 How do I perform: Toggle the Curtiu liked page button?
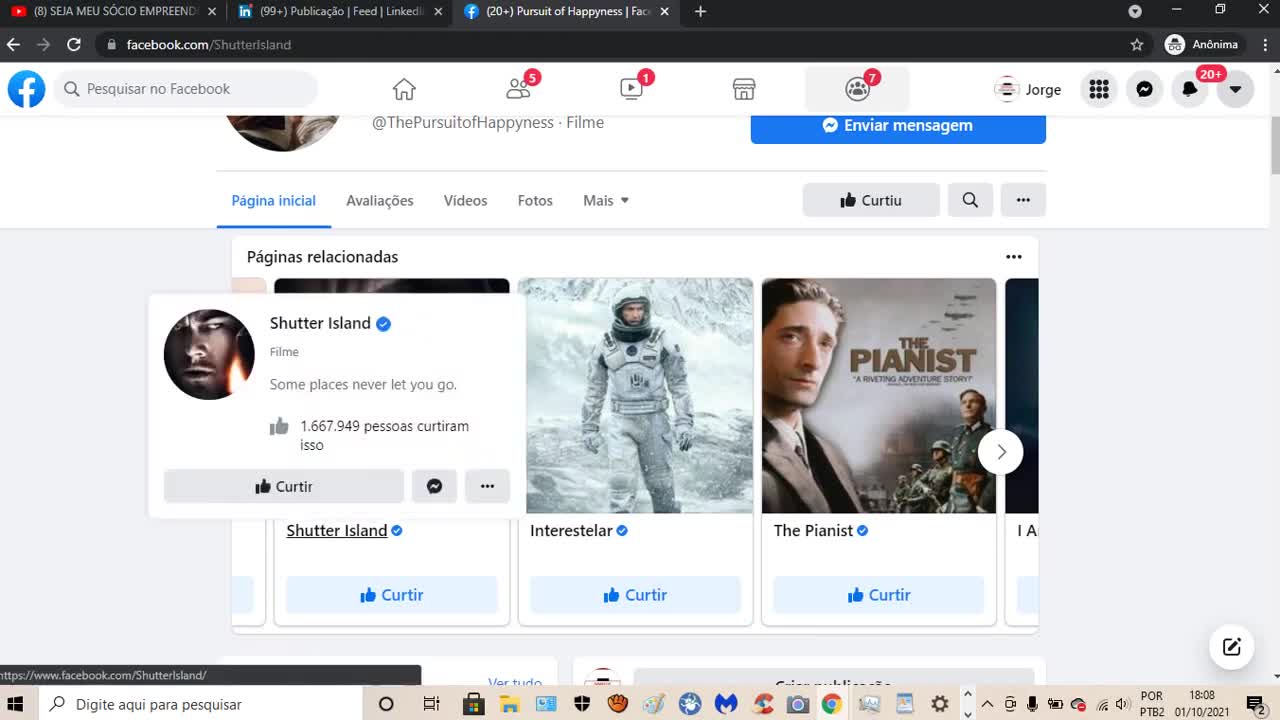pyautogui.click(x=871, y=200)
